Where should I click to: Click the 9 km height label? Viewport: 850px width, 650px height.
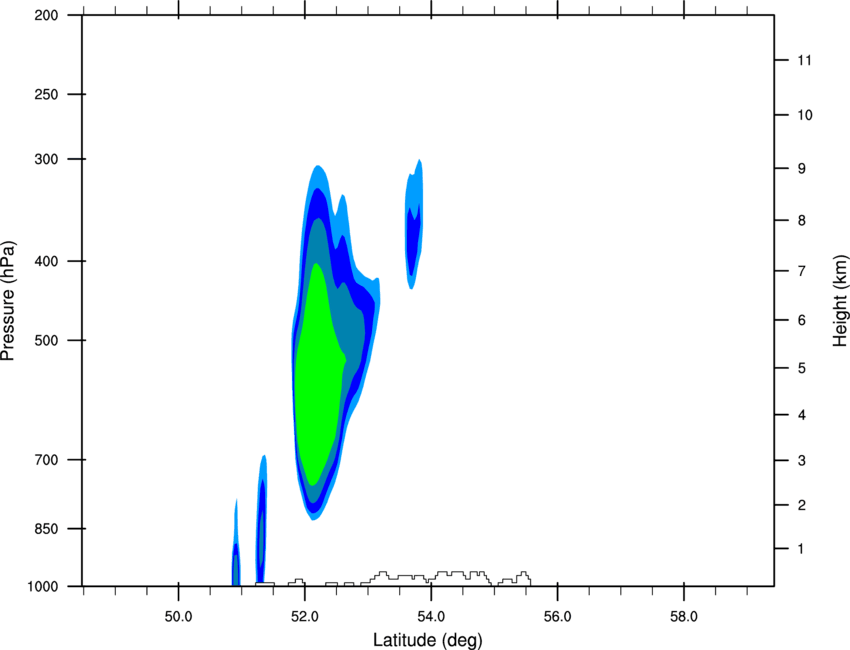pyautogui.click(x=802, y=169)
